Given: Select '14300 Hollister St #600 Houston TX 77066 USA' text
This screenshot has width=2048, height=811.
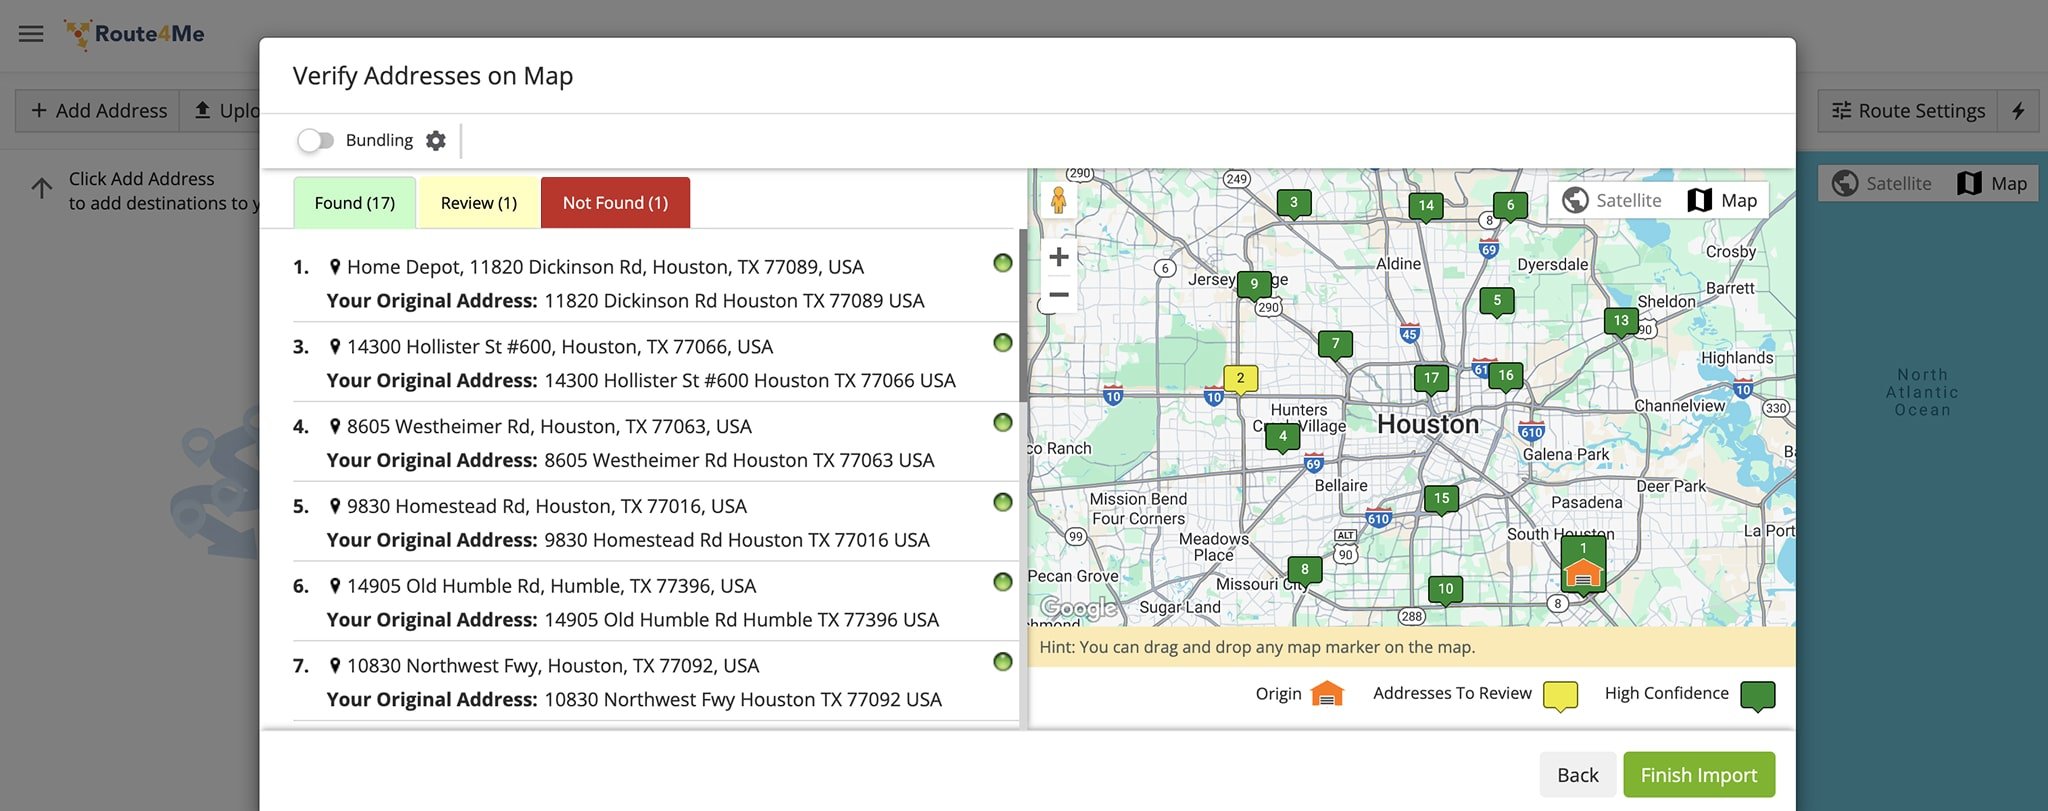Looking at the screenshot, I should (750, 381).
